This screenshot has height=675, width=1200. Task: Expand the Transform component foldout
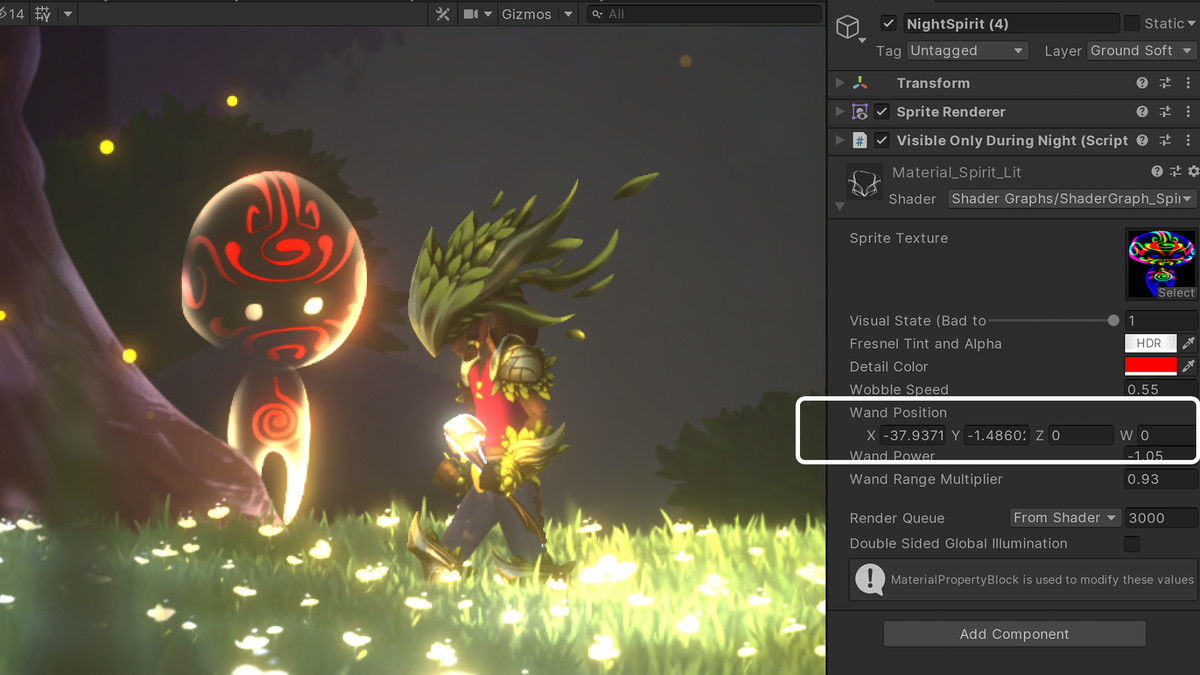[x=840, y=83]
